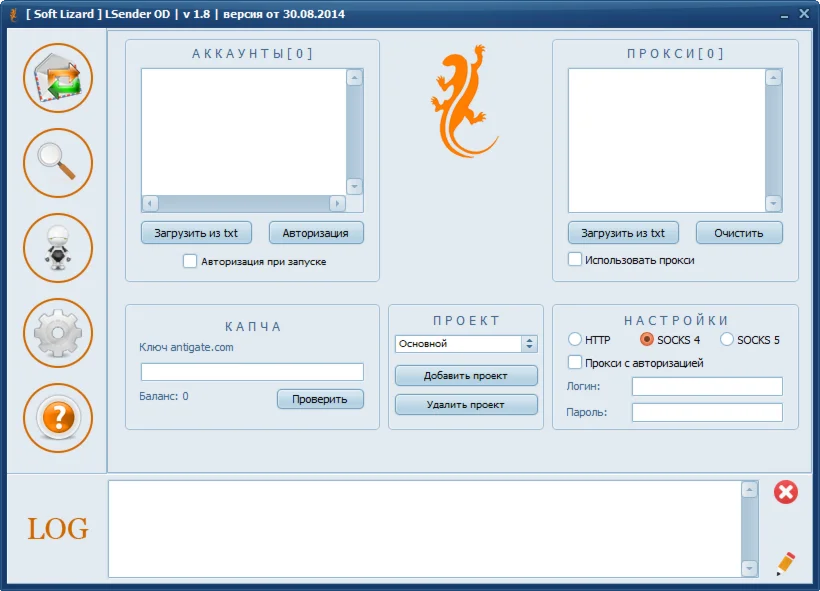
Task: Click the 'LOG' label
Action: (x=58, y=529)
